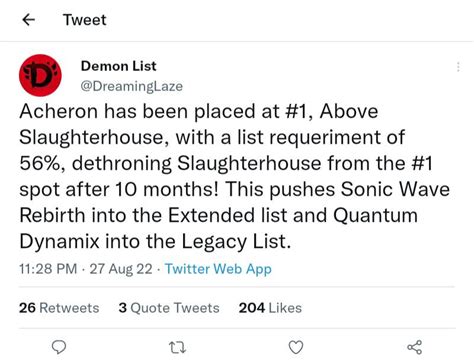The image size is (474, 363).
Task: Click the word Acheron in the tweet
Action: (x=59, y=111)
